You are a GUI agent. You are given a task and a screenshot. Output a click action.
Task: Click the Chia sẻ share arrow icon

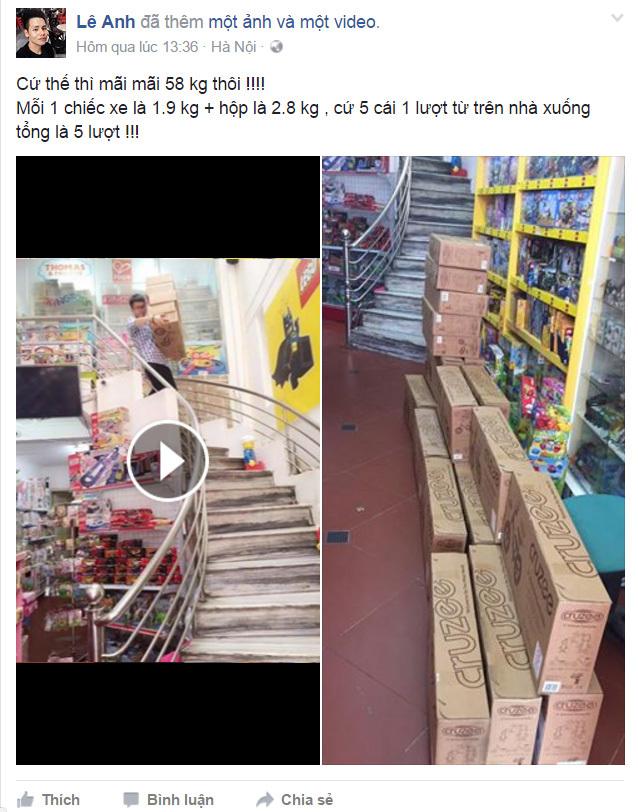point(265,800)
